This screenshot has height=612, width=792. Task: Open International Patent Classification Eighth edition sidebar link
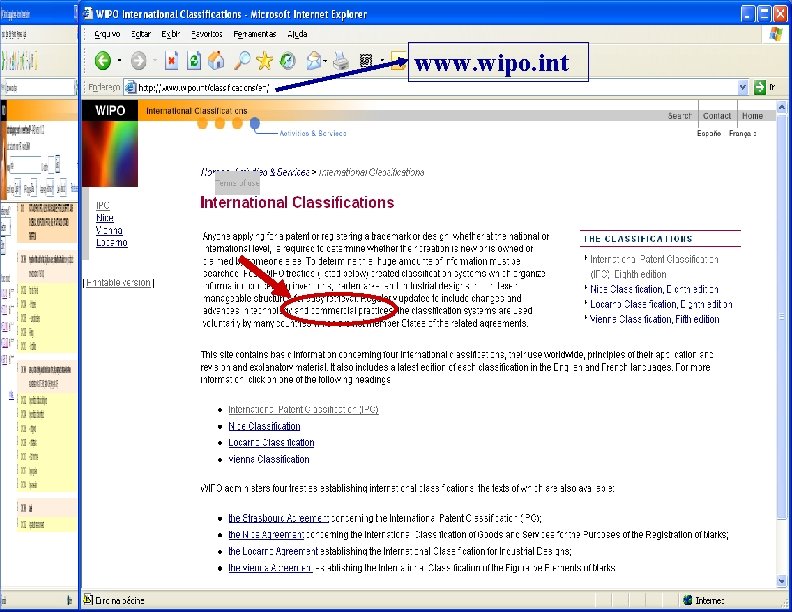click(654, 267)
